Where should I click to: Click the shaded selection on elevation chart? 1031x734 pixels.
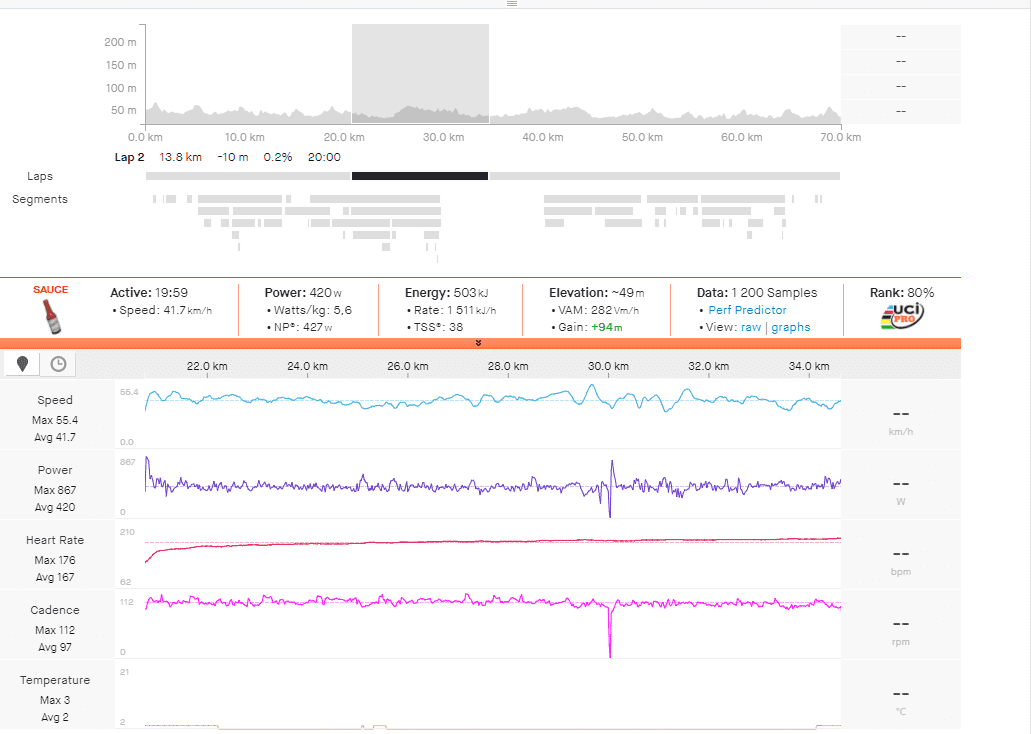coord(420,74)
